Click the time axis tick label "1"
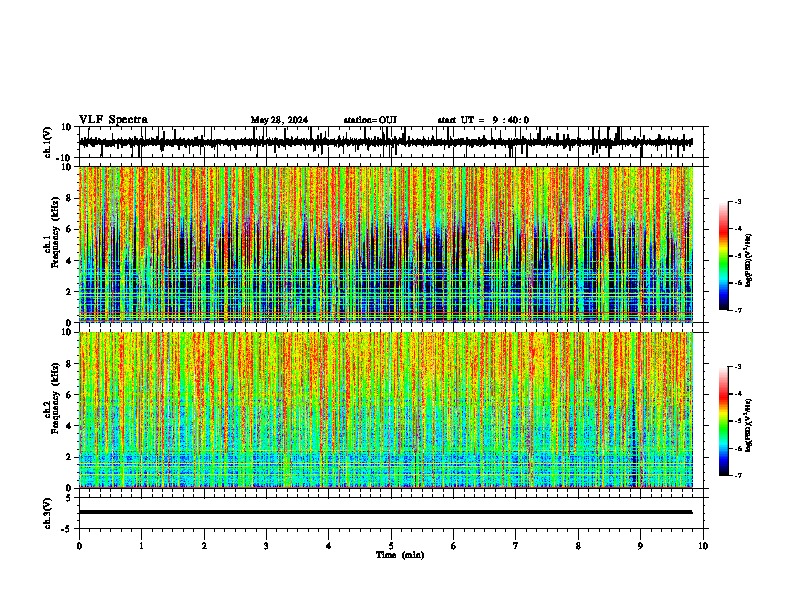 141,546
